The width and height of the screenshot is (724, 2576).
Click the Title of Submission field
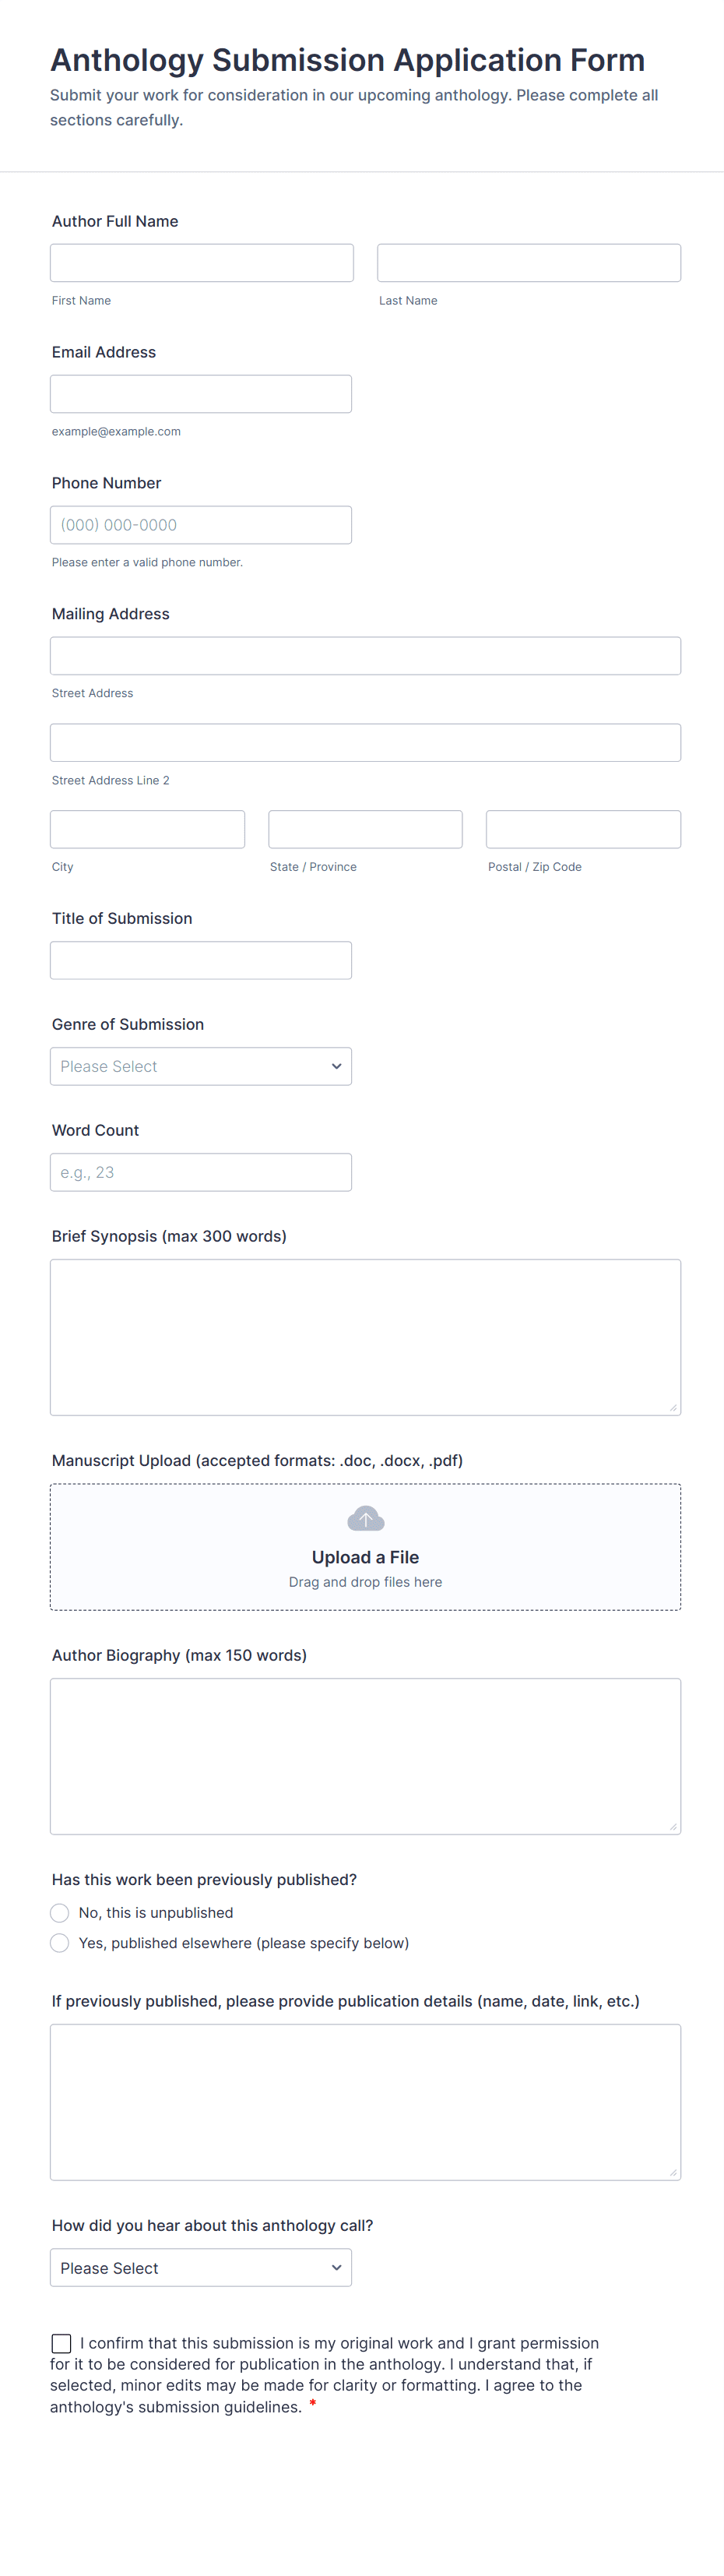point(201,960)
